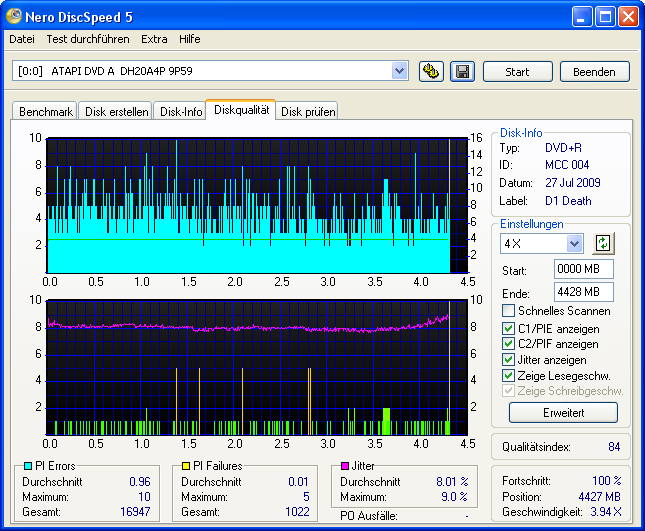
Task: Minimize the Nero DiscSpeed window
Action: pyautogui.click(x=581, y=17)
